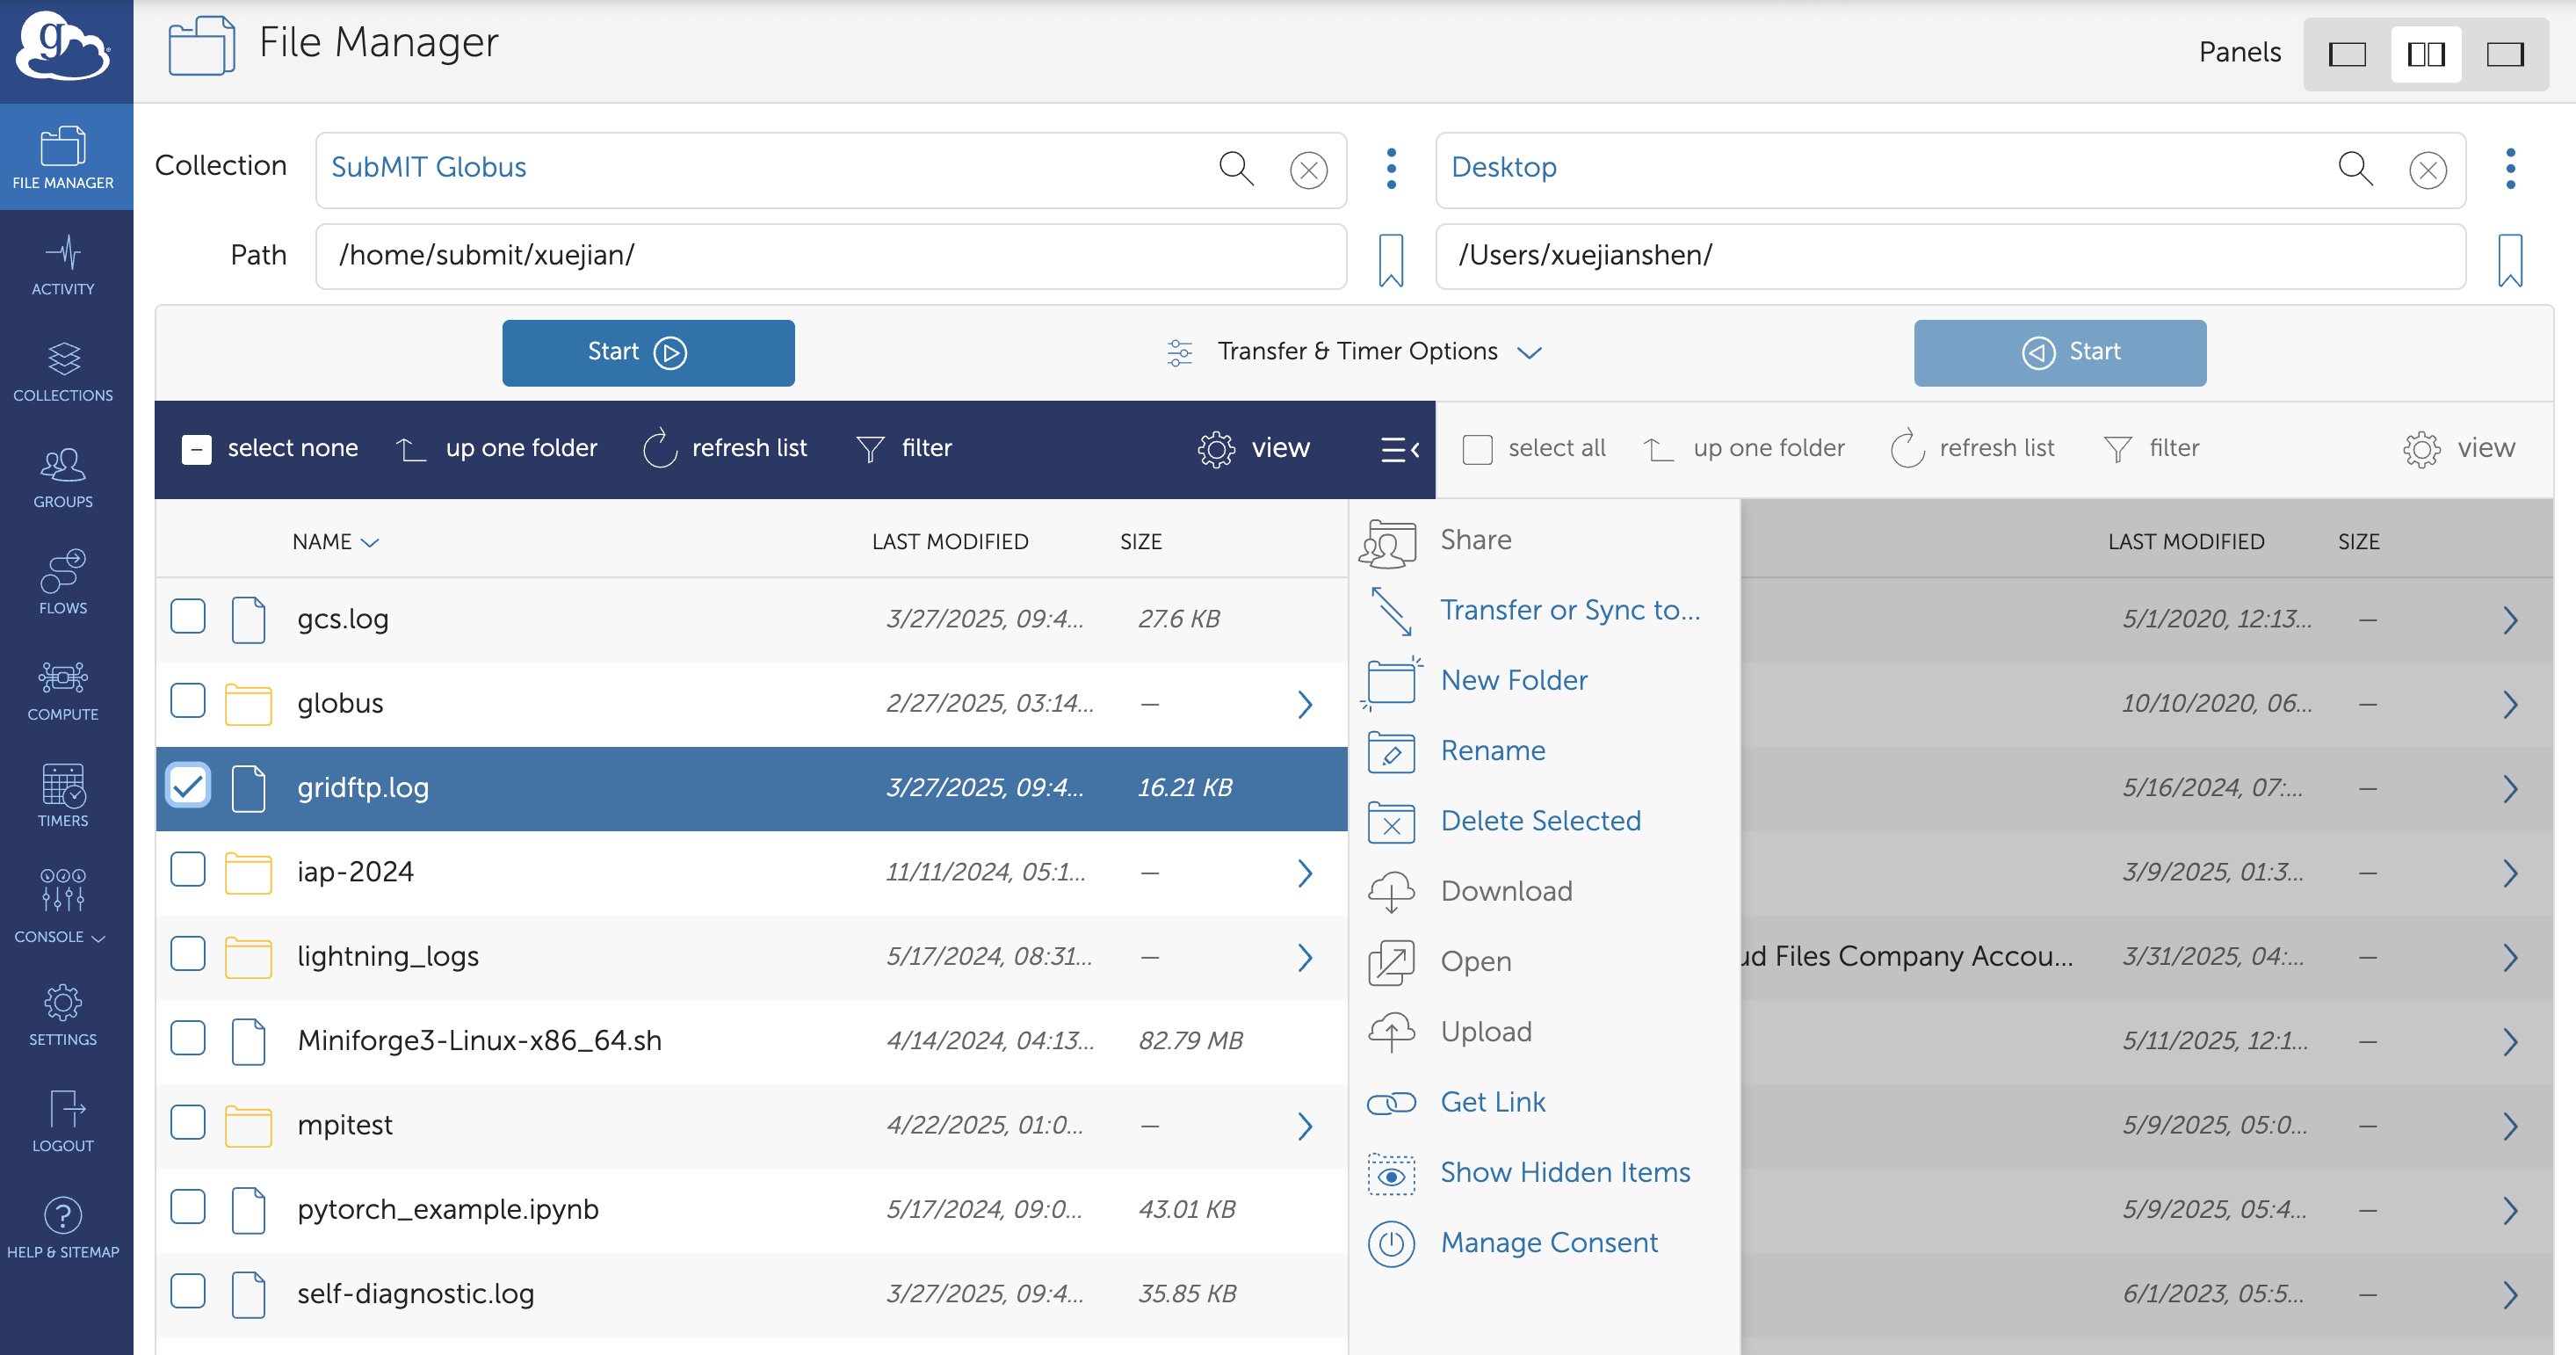Image resolution: width=2576 pixels, height=1355 pixels.
Task: Edit the /home/submit/xuejian/ path field
Action: pyautogui.click(x=831, y=257)
